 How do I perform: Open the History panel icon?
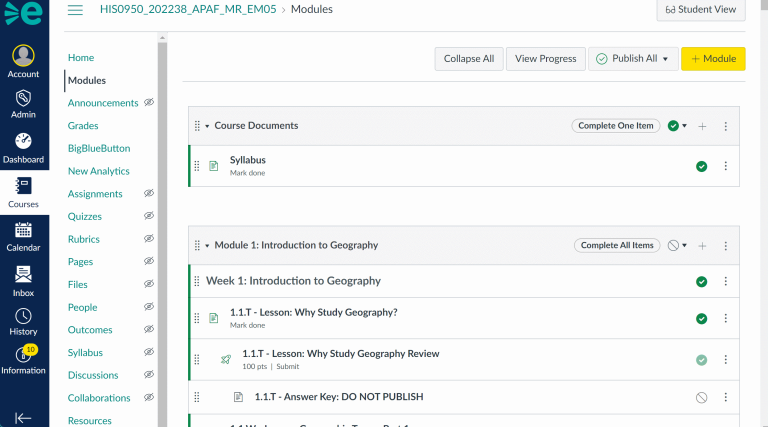pos(24,319)
